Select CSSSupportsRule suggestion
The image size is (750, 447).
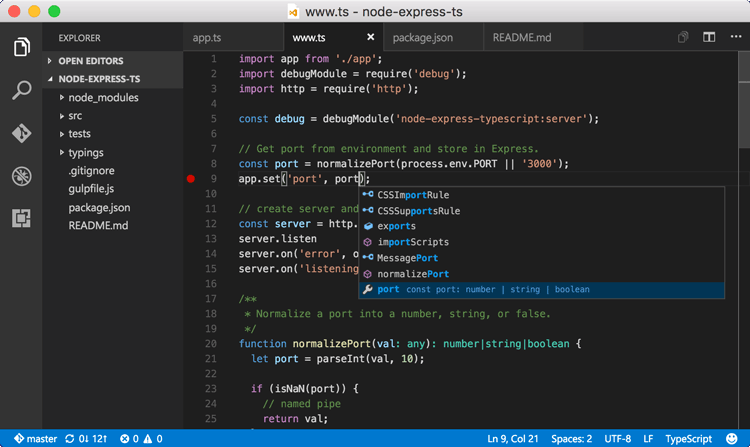[x=541, y=211]
